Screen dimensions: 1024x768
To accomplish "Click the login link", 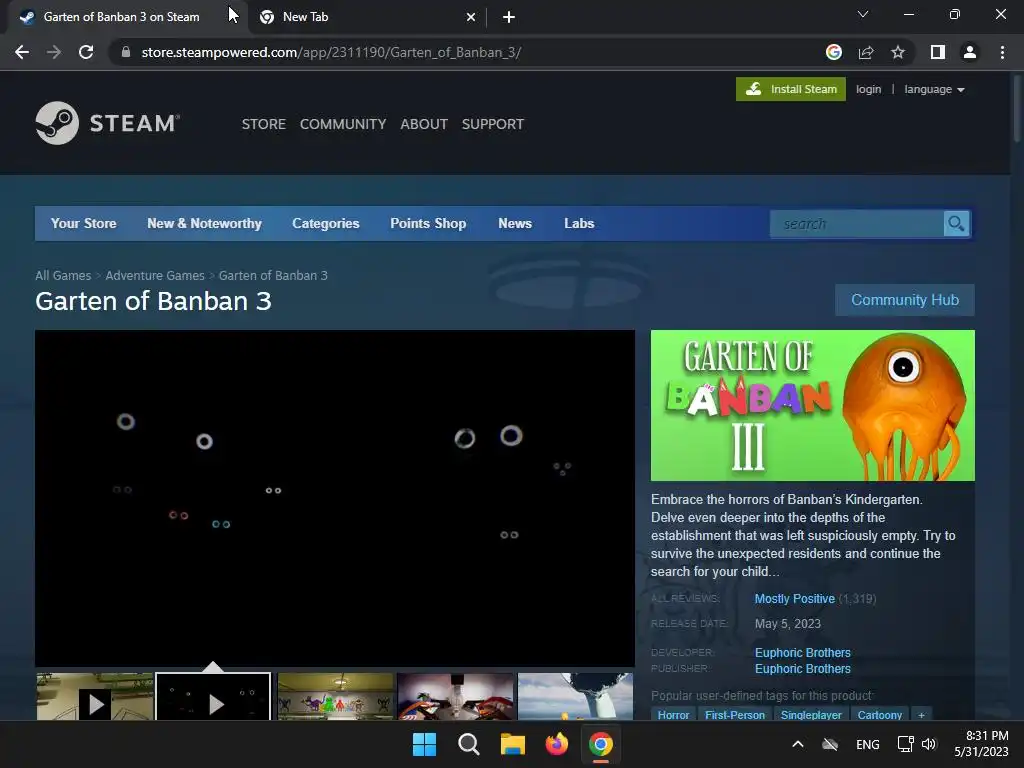I will point(869,89).
